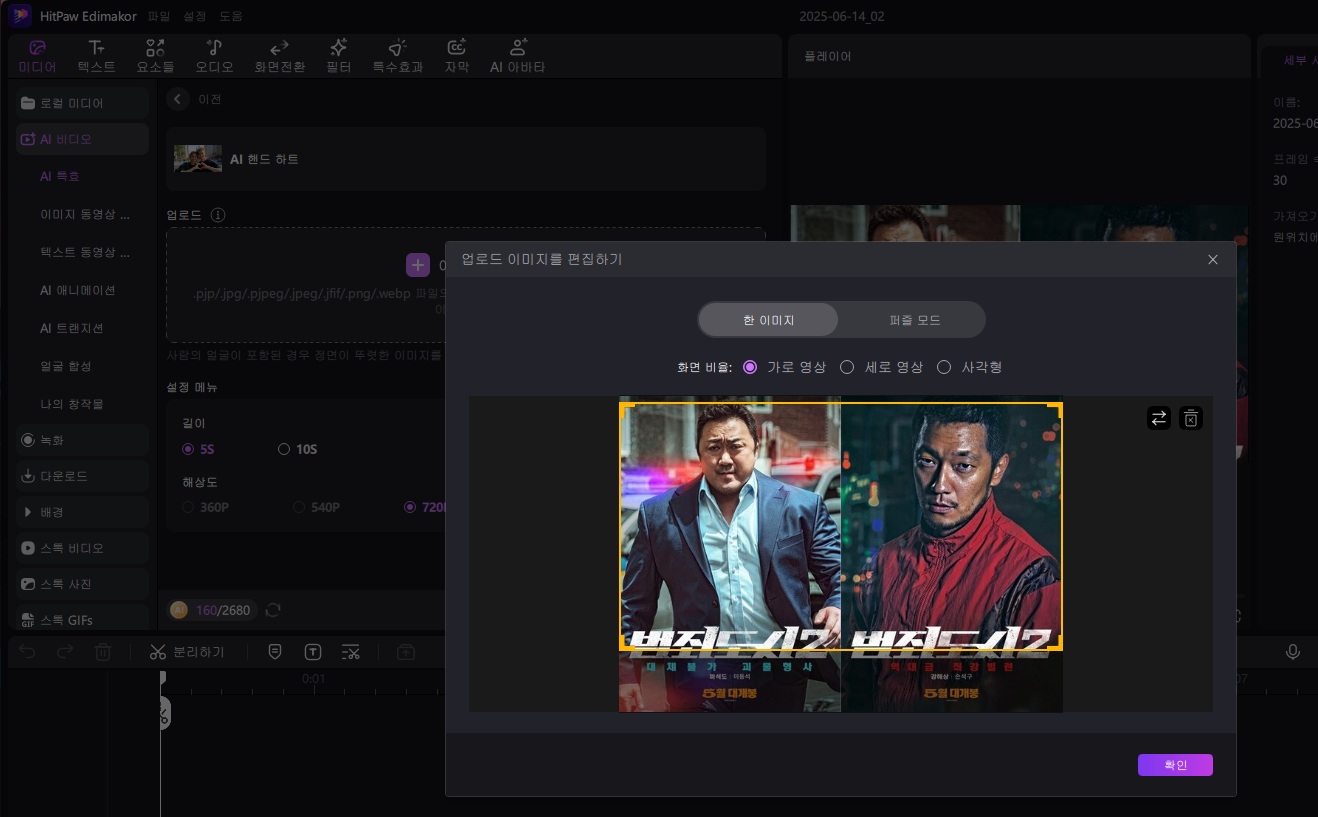Open the 특수효과 effects tab
This screenshot has height=817, width=1318.
coord(397,57)
